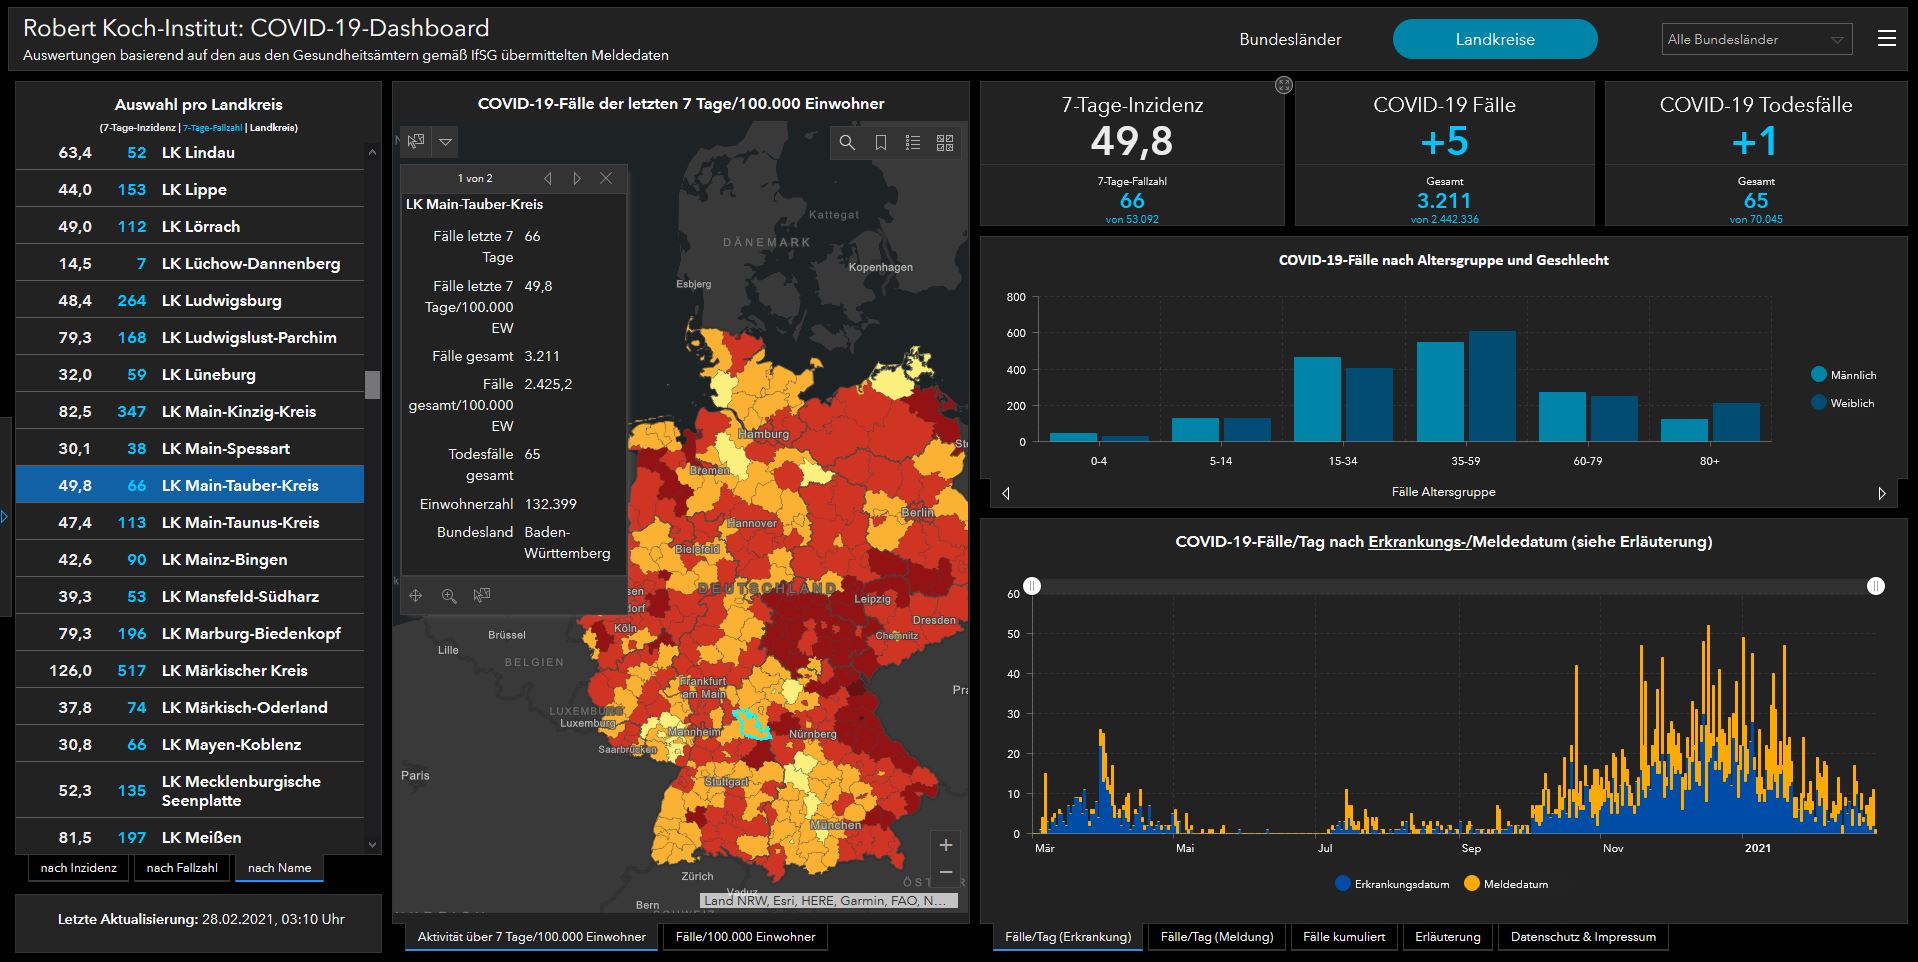Click the map bookmarks icon
Screen dimensions: 1918x962
(880, 143)
